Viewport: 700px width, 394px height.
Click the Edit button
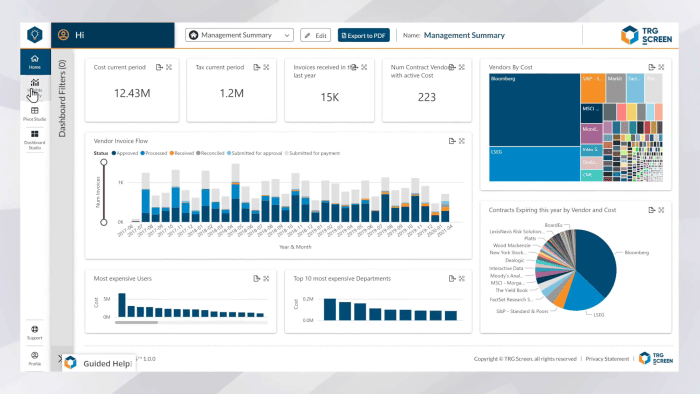coord(316,35)
